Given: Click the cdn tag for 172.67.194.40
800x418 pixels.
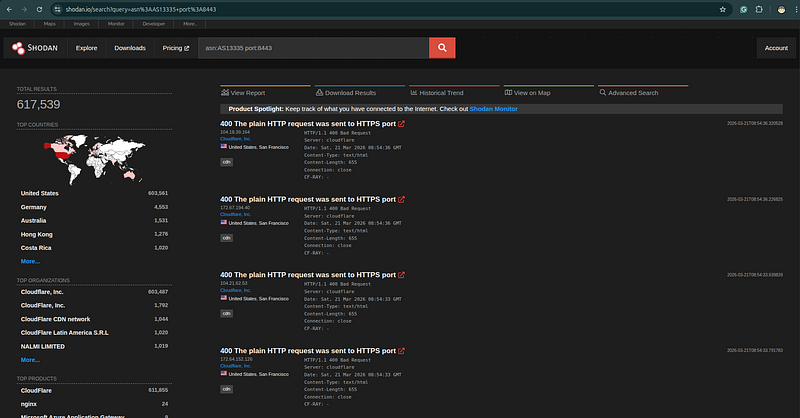Looking at the screenshot, I should pos(227,238).
